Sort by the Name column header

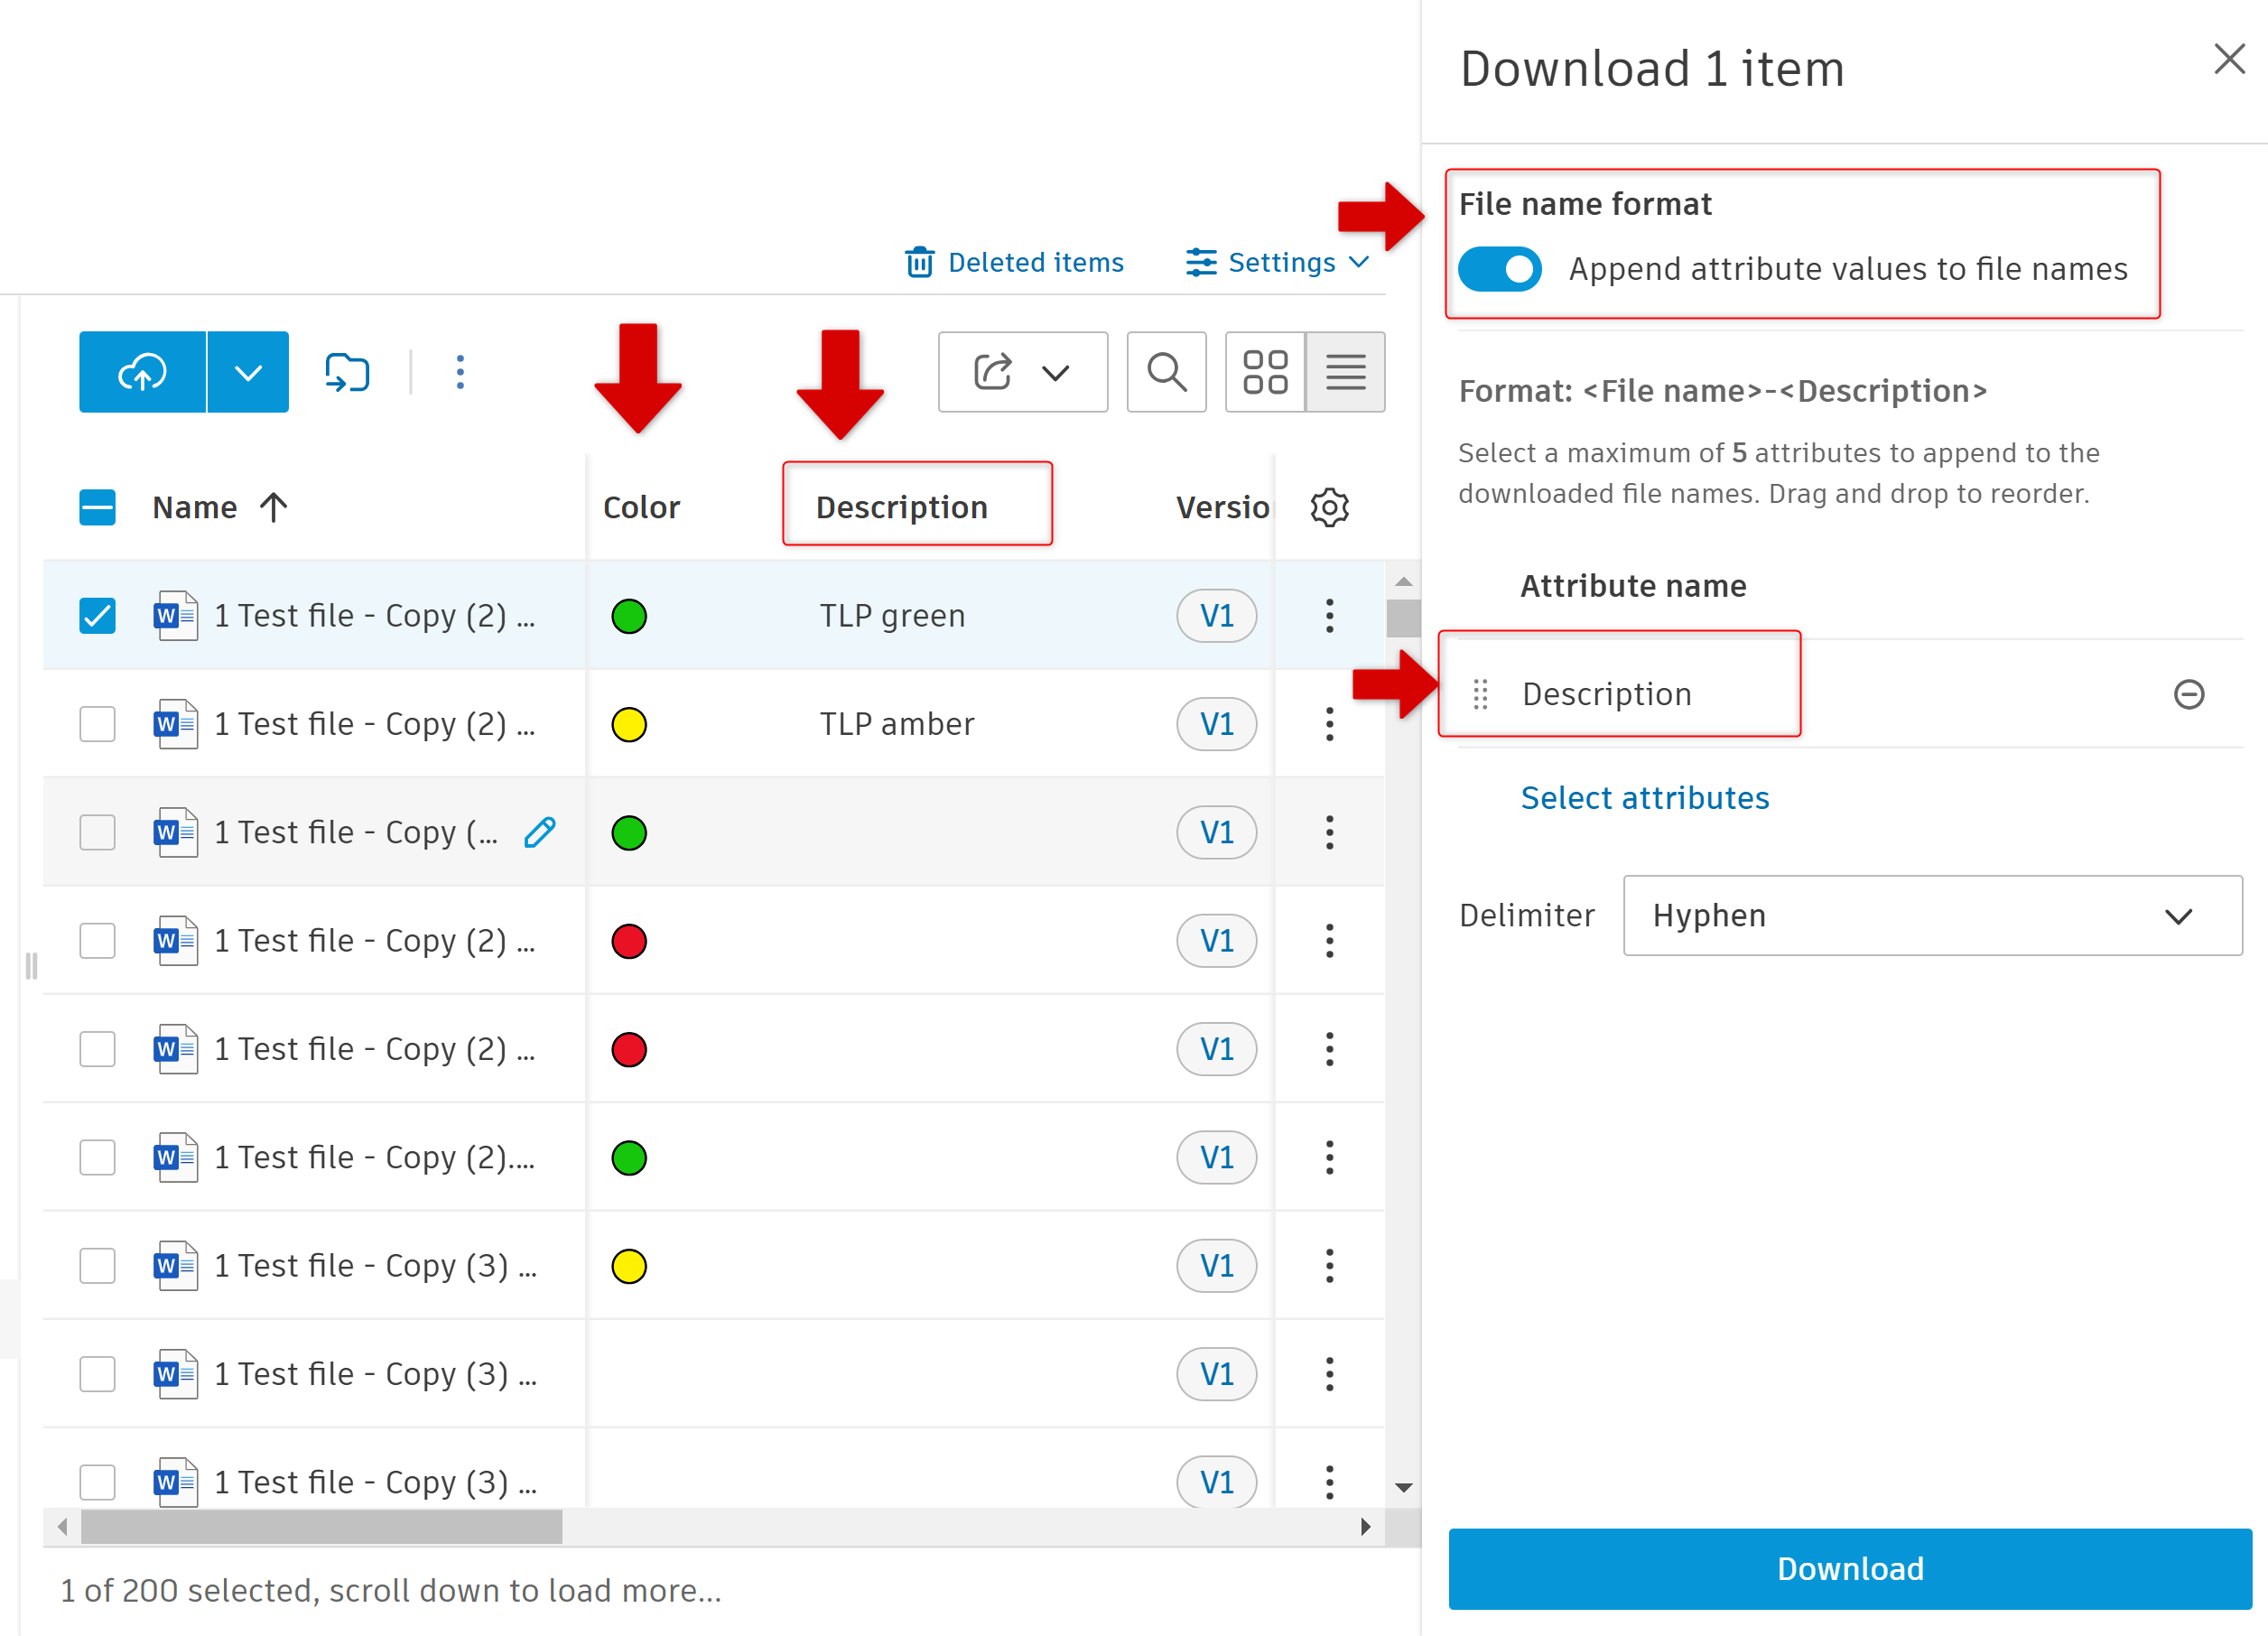195,508
